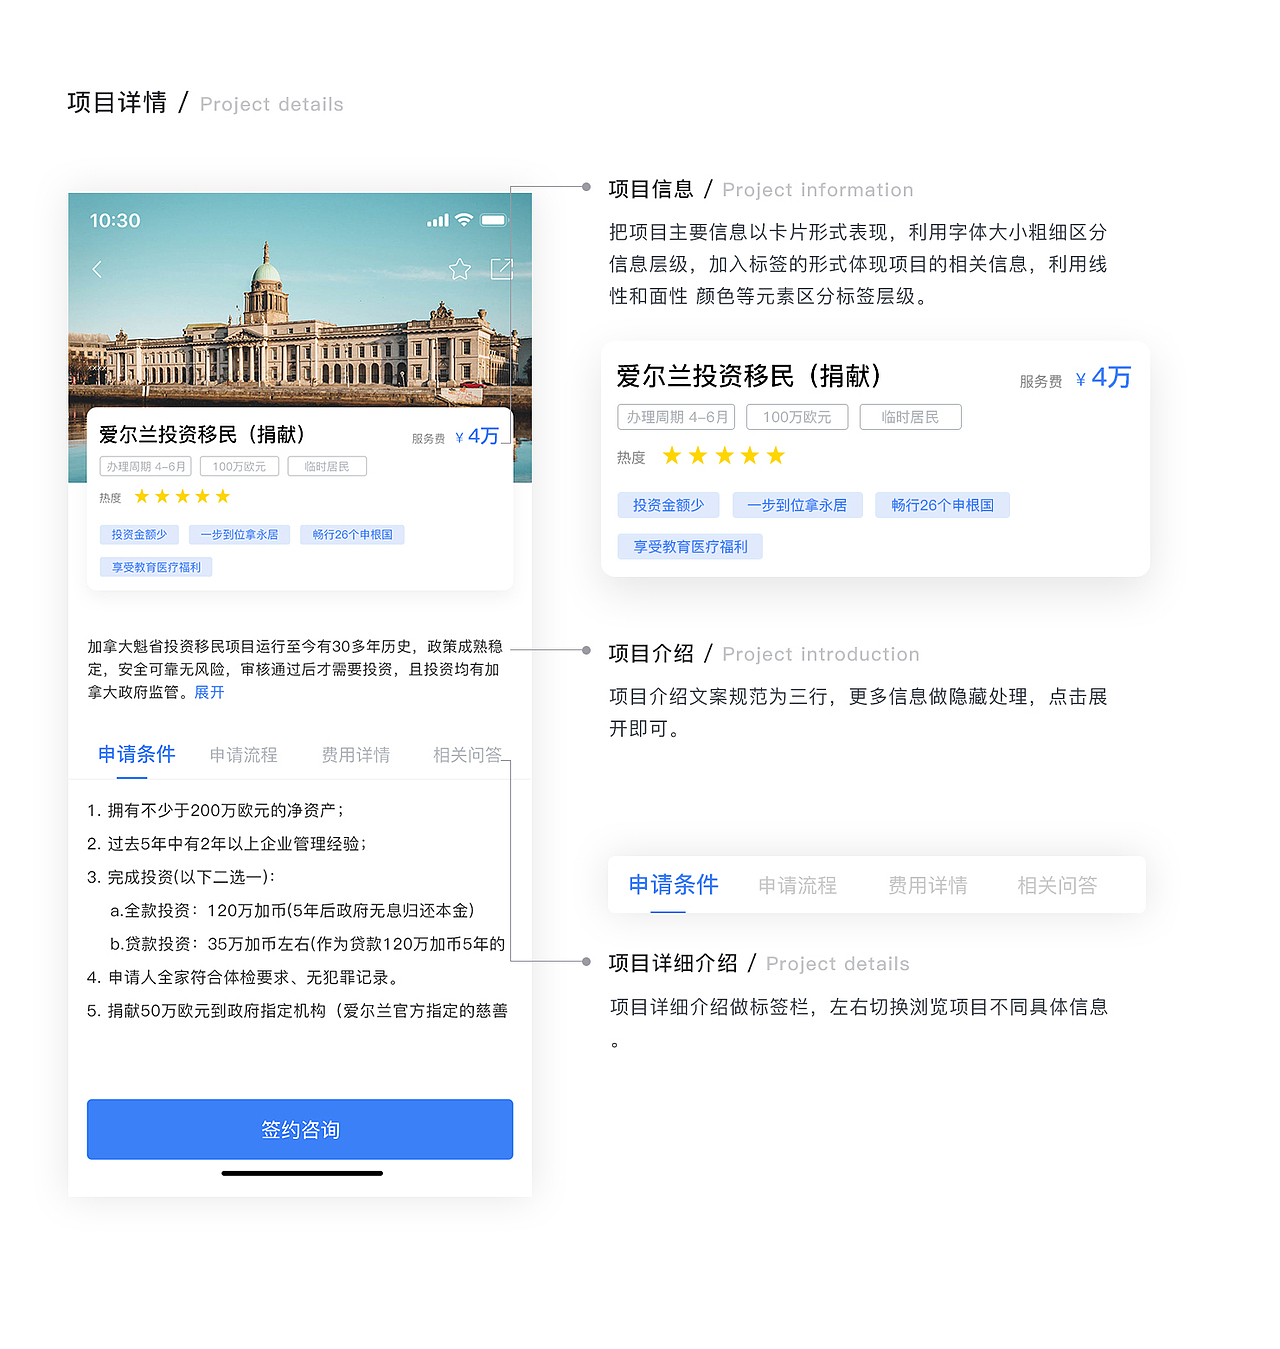Click first star of 热度 rating in enlarged card
This screenshot has height=1349, width=1280.
(672, 456)
